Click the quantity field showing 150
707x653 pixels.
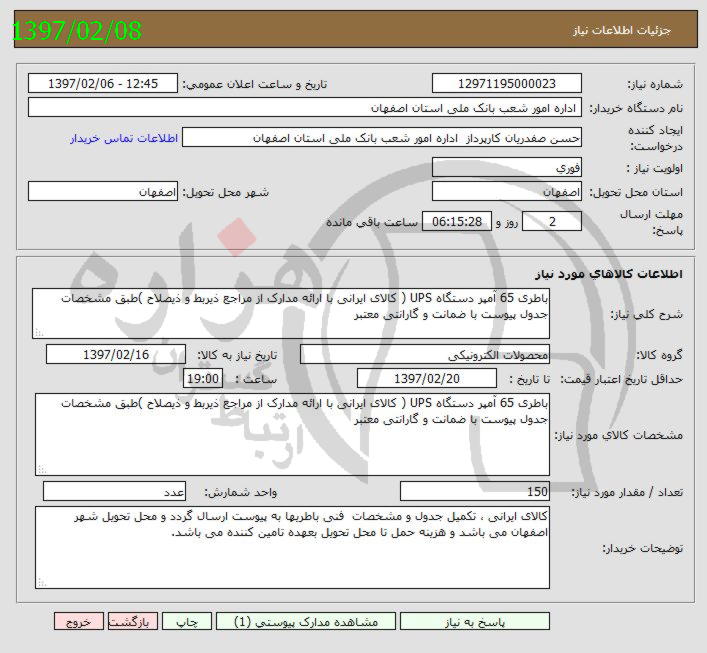click(475, 492)
